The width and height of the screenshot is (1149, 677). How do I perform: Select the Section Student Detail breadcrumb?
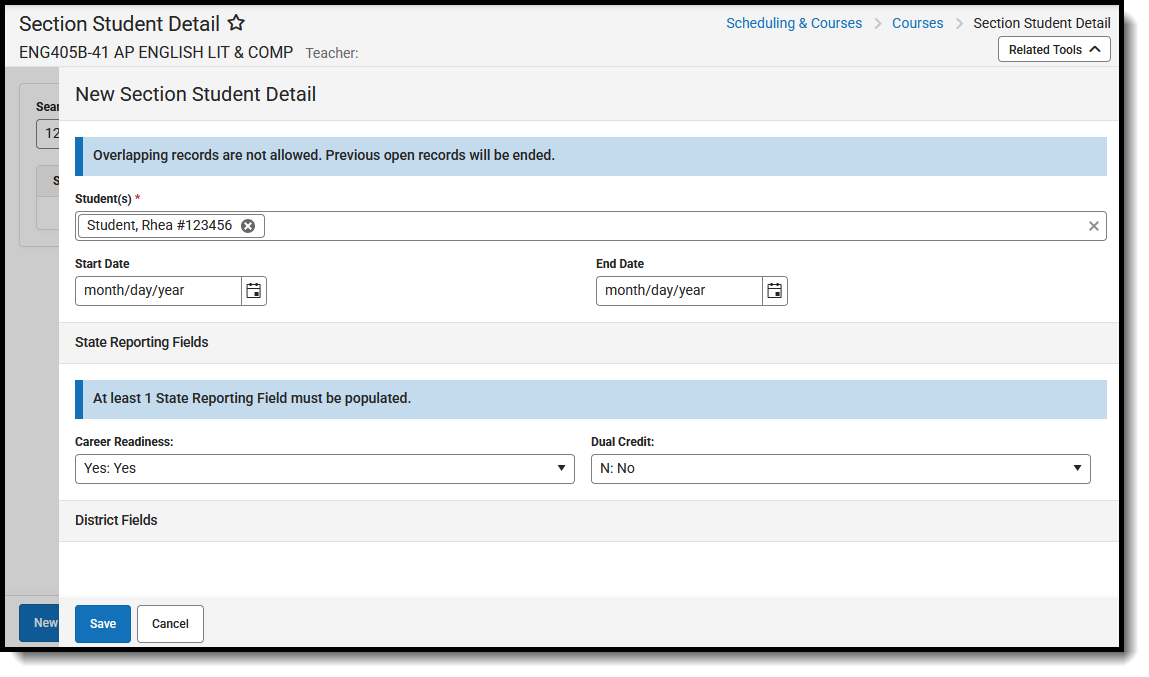coord(1042,22)
